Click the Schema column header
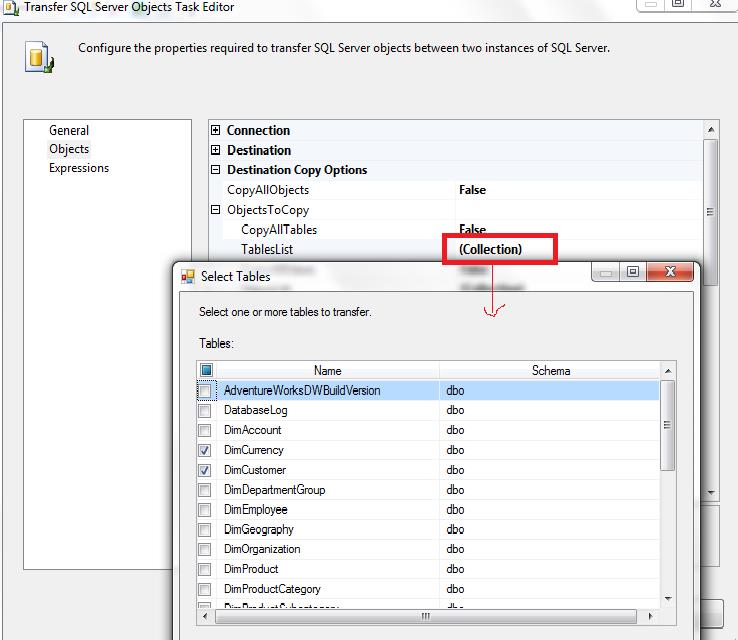 coord(550,371)
